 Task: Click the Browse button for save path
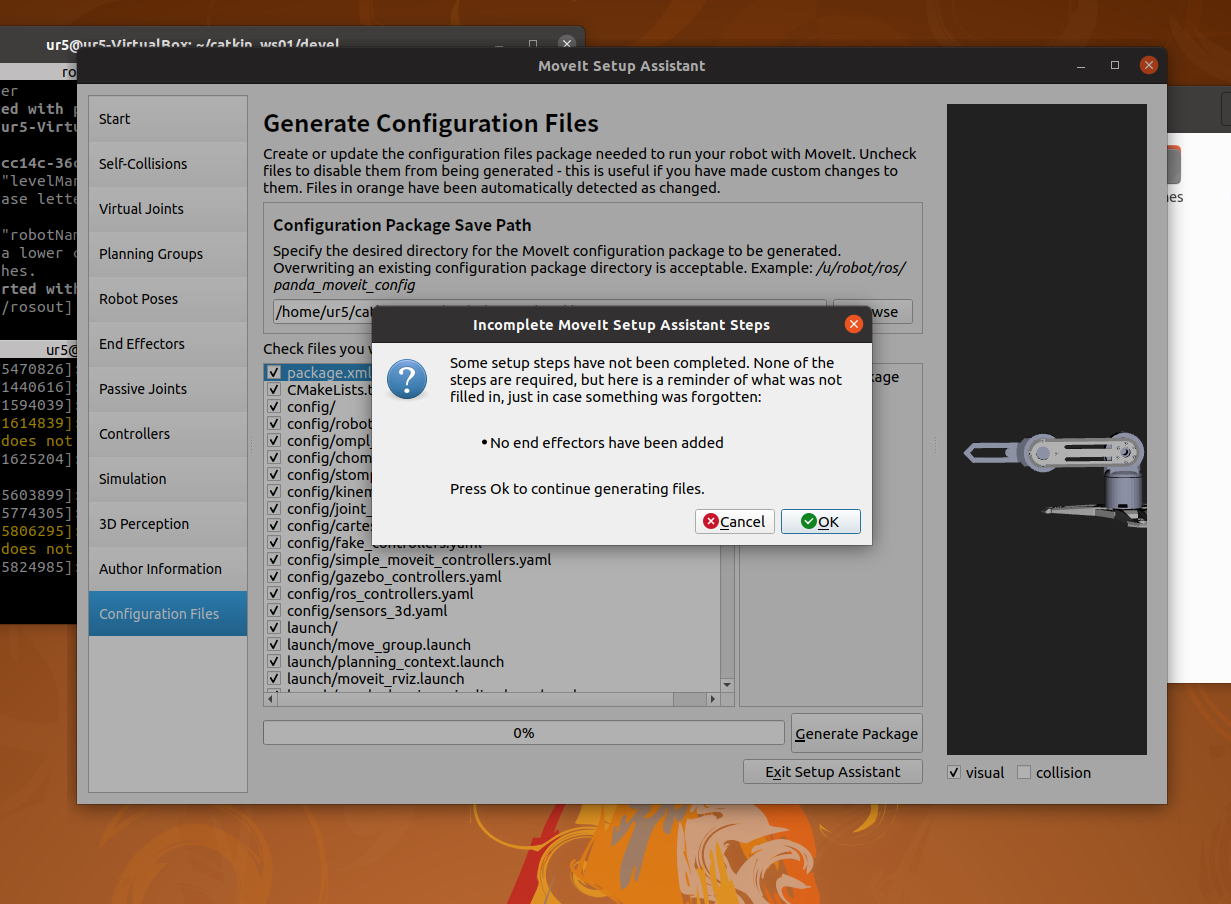tap(873, 312)
